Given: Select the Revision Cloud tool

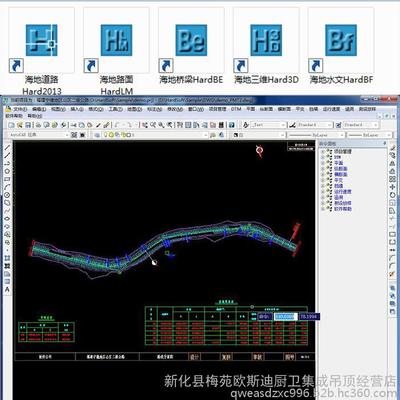Looking at the screenshot, I should [x=7, y=203].
